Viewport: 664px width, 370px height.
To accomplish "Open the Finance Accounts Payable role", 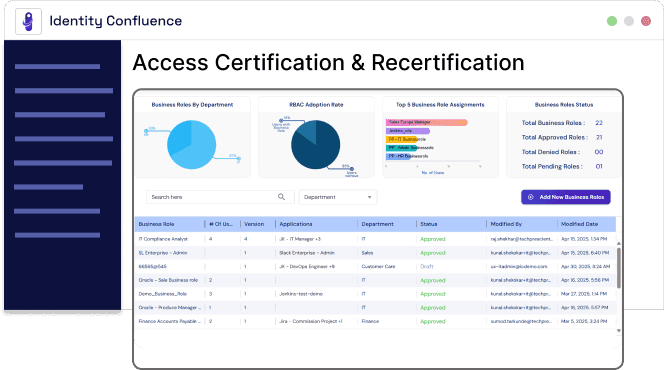I will click(x=169, y=321).
